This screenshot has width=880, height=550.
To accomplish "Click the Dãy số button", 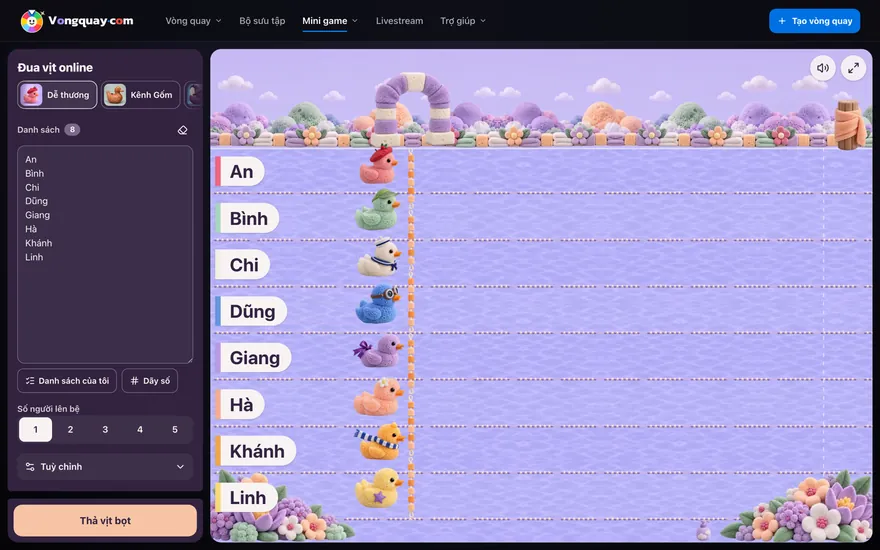I will (x=150, y=381).
